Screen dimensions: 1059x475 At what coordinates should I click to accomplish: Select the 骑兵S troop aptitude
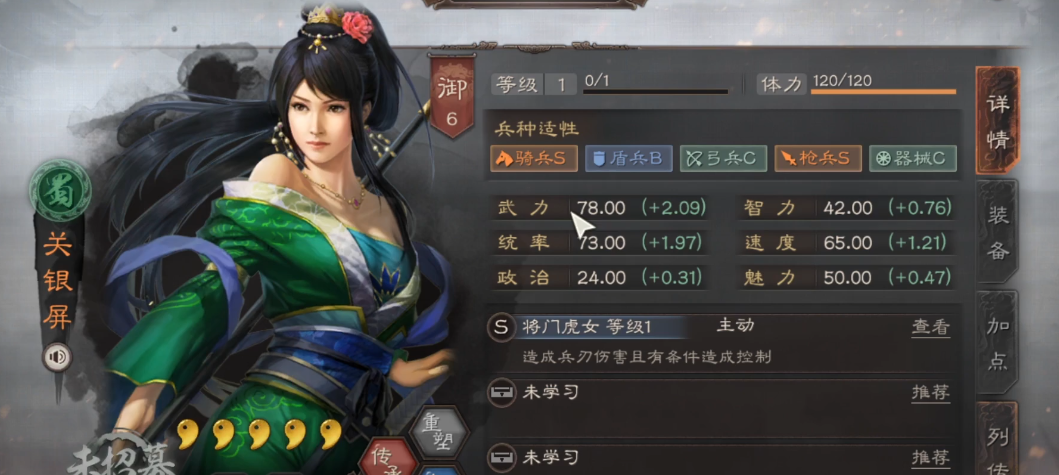(x=534, y=159)
